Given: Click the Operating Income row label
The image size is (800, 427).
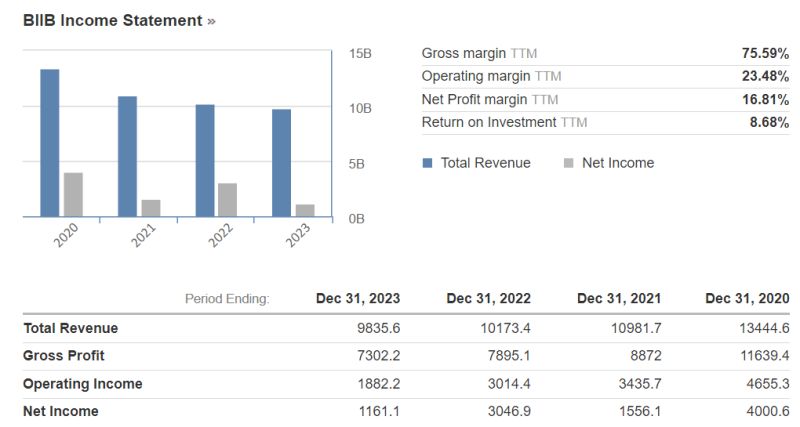Looking at the screenshot, I should [x=83, y=384].
